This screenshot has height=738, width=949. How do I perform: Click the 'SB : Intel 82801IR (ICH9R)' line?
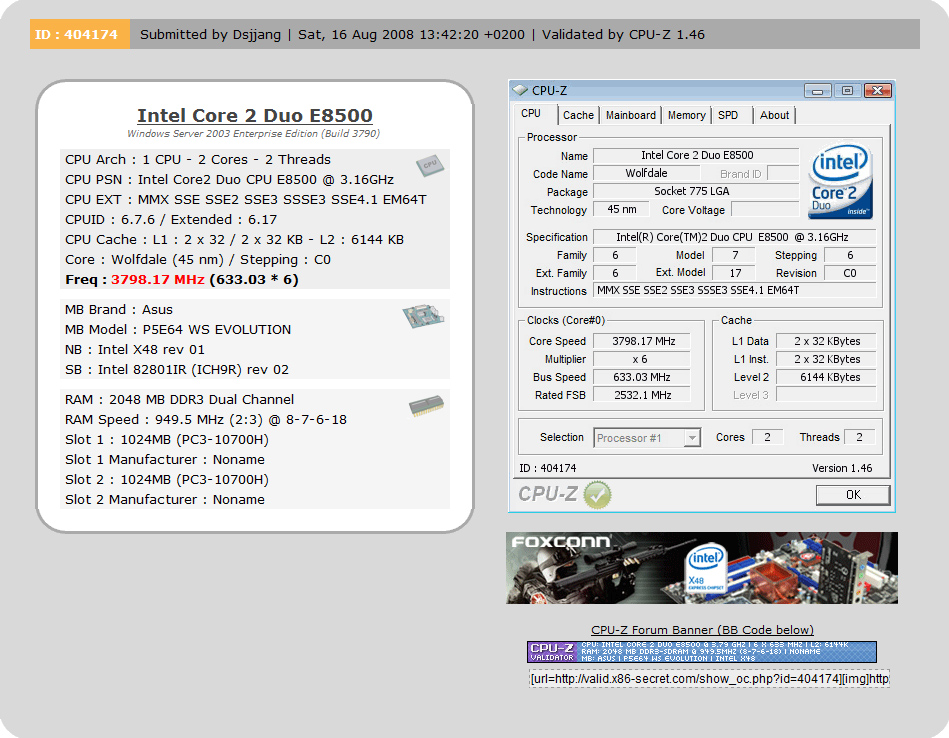177,369
